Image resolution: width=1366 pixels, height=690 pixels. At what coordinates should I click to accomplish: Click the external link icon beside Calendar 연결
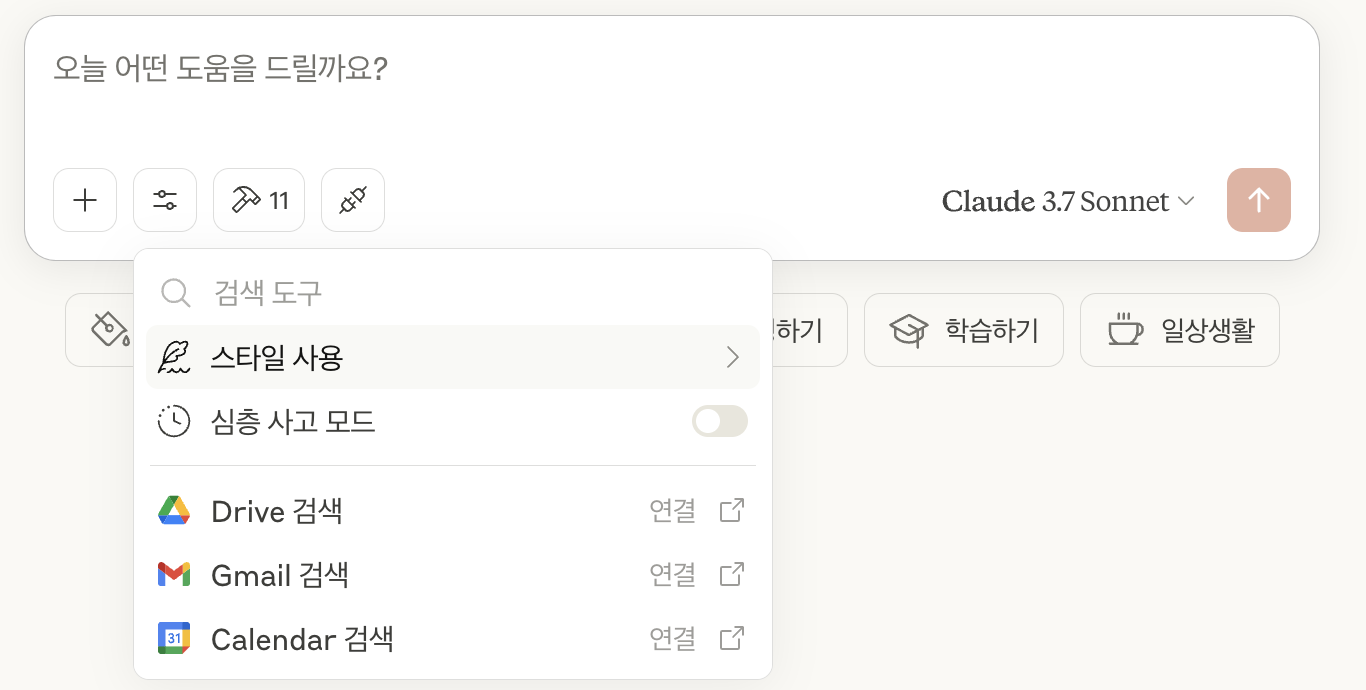click(x=732, y=638)
